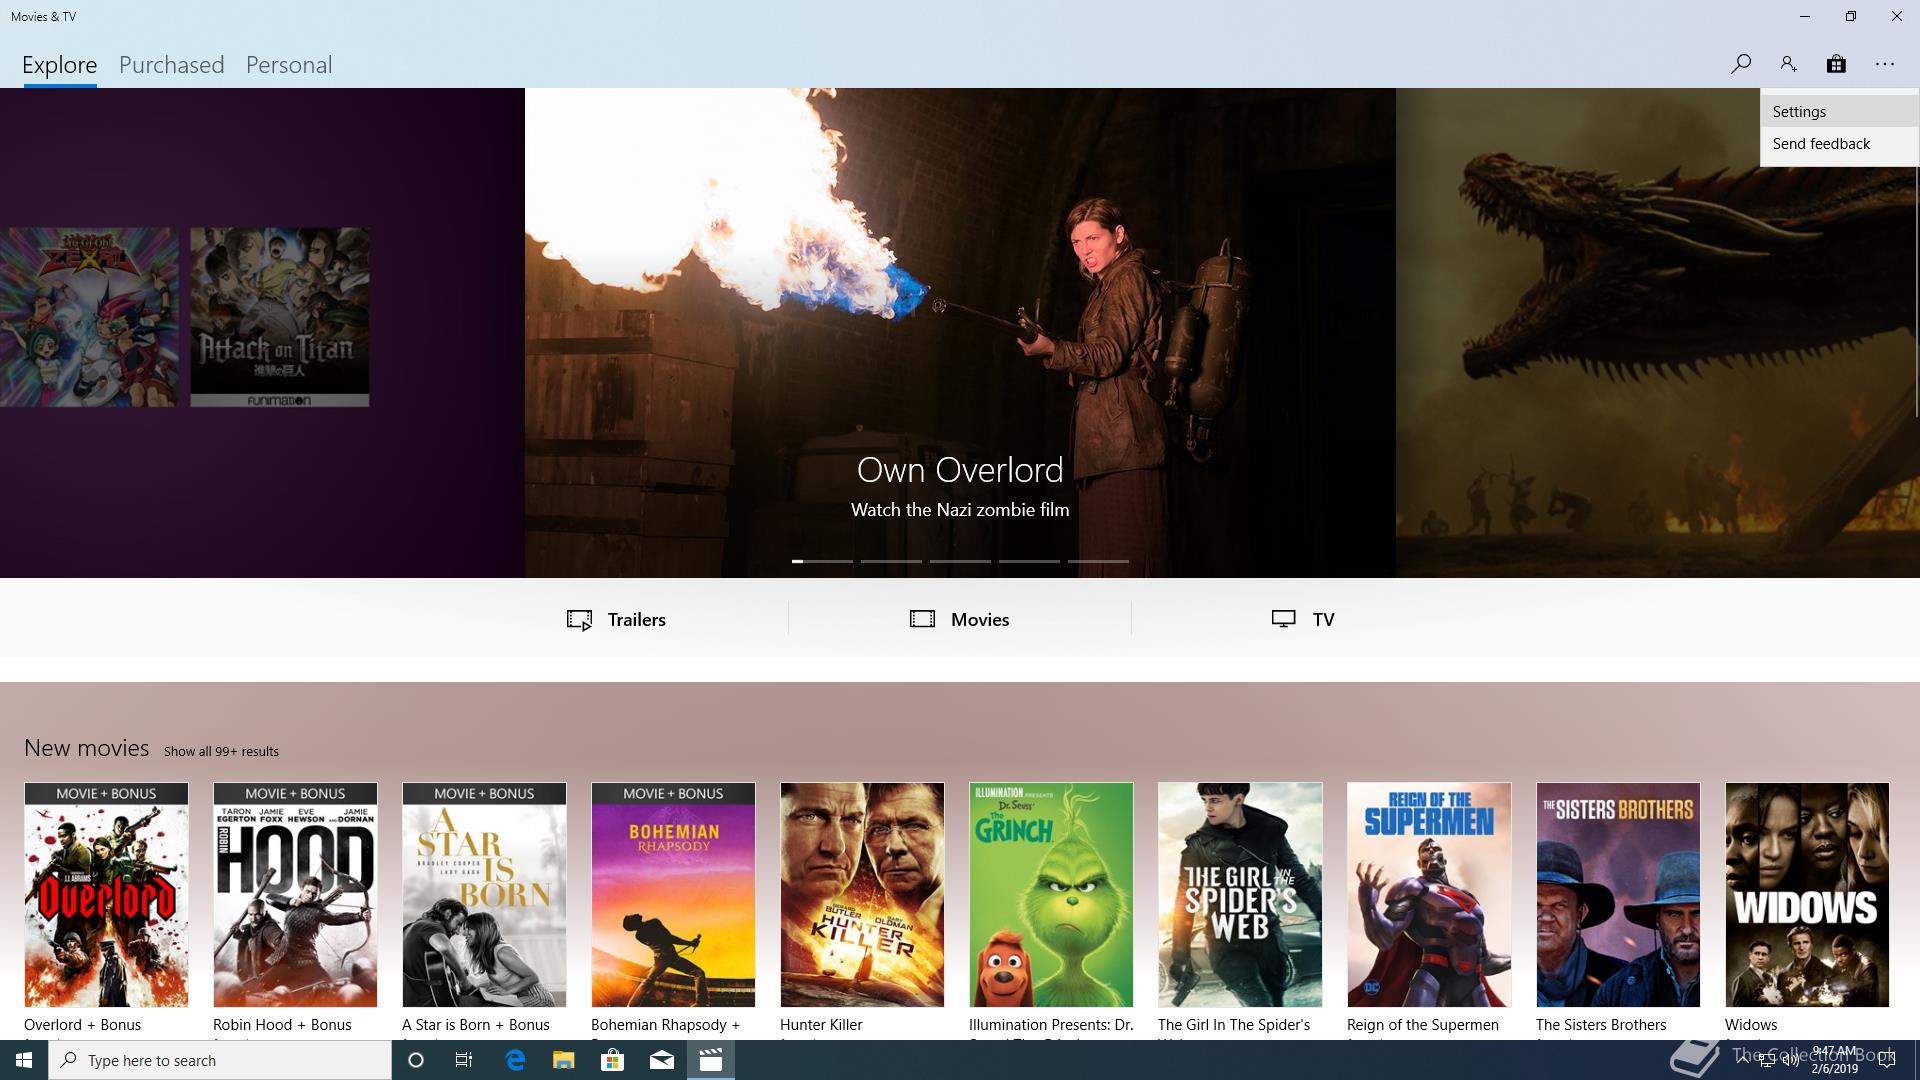The height and width of the screenshot is (1080, 1920).
Task: Open Reign of the Supermen poster
Action: click(1429, 895)
